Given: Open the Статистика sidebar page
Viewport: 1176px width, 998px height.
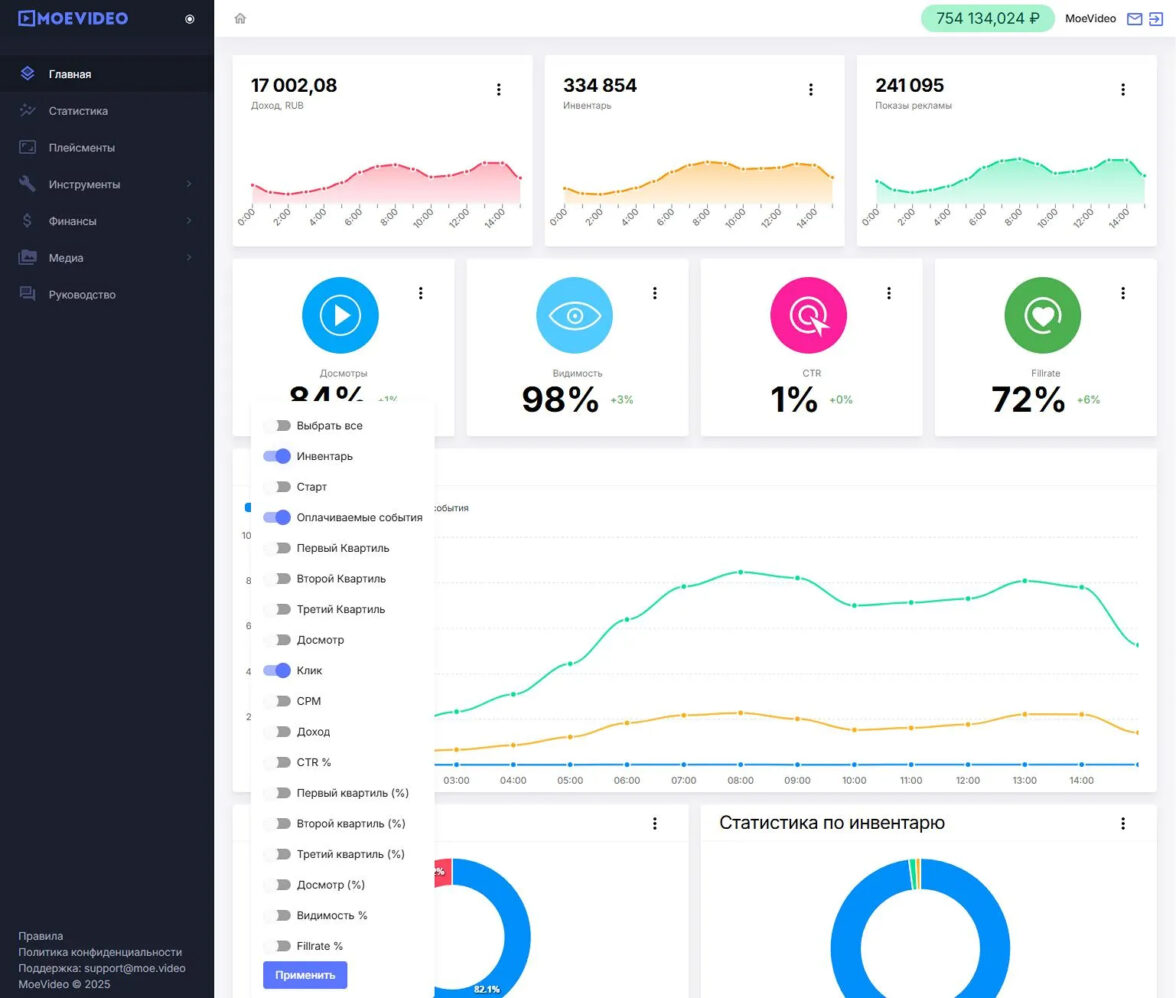Looking at the screenshot, I should pos(78,111).
